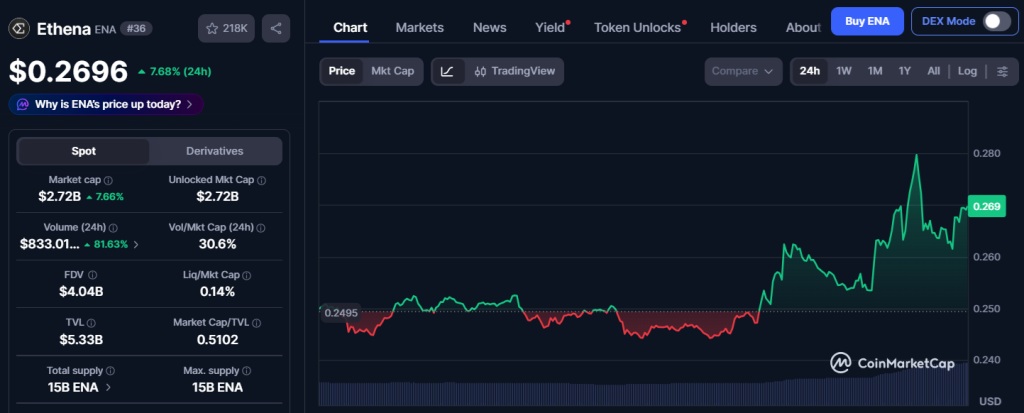Add Ethena to watchlist star 218K

click(226, 29)
